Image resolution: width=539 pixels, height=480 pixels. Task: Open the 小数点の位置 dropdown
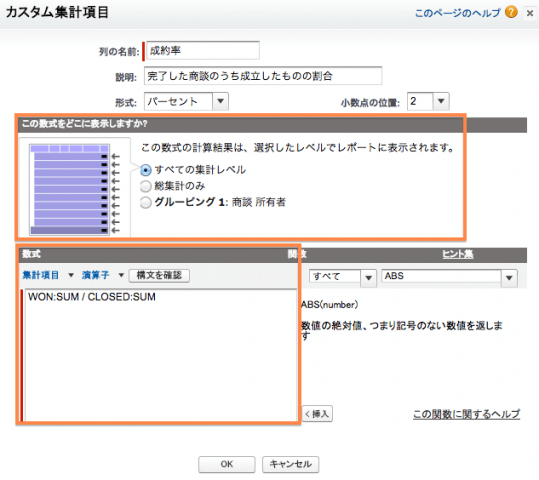click(x=428, y=101)
